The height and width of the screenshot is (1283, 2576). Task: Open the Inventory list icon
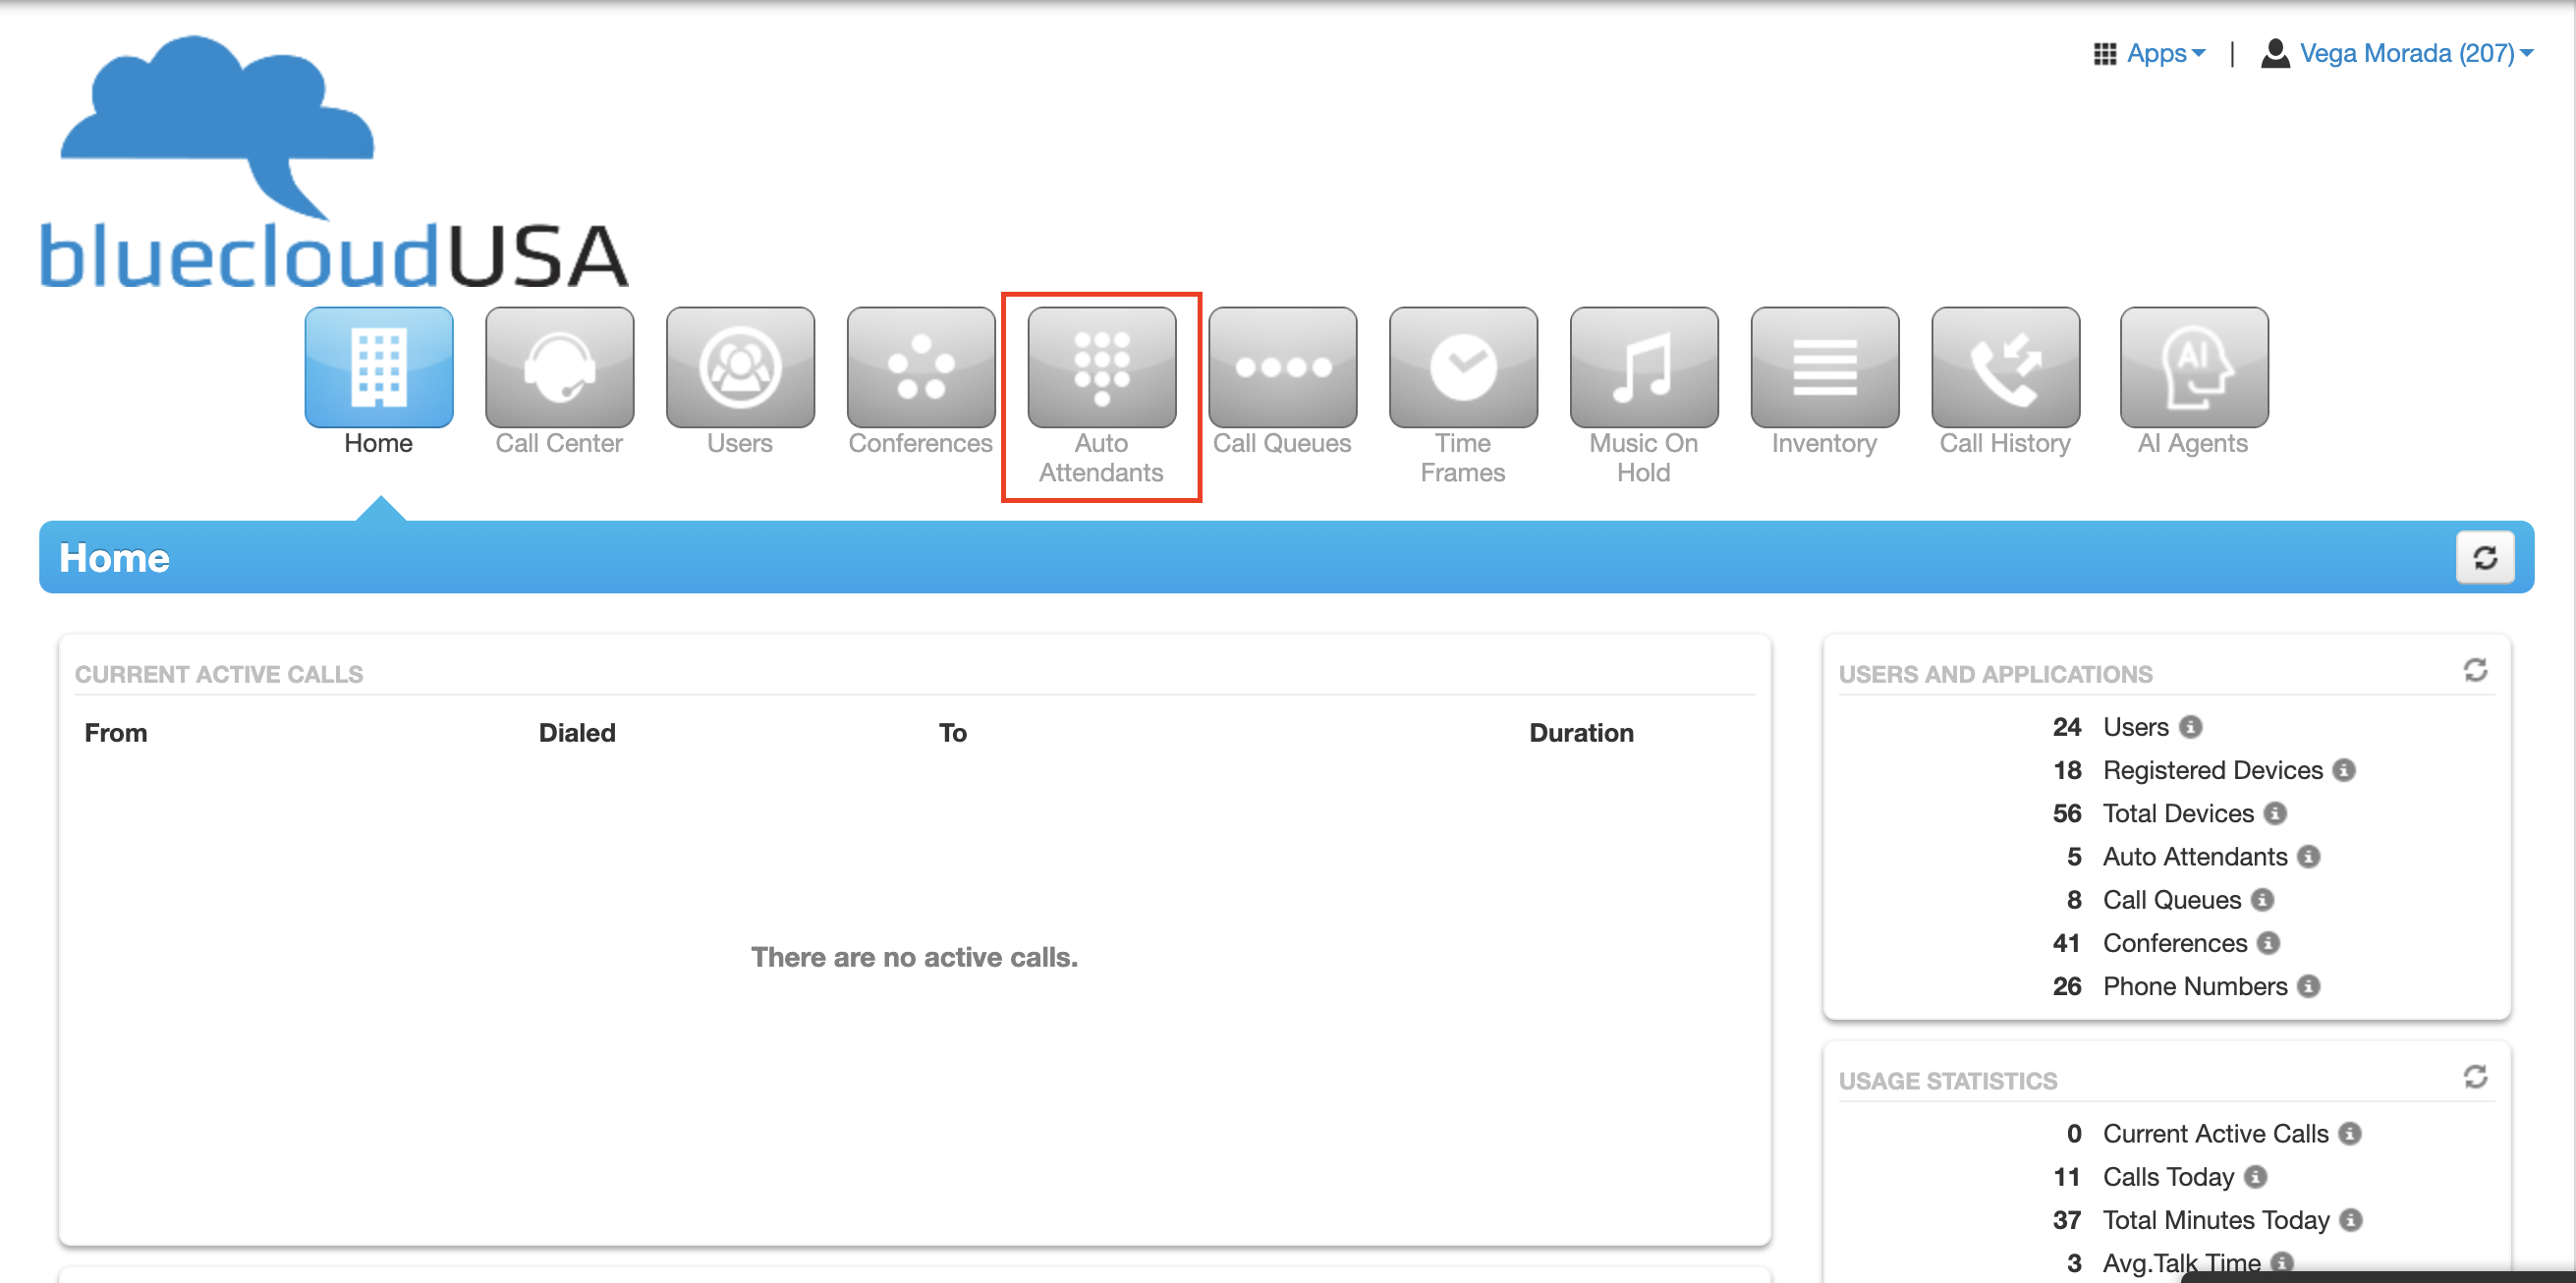click(1824, 367)
